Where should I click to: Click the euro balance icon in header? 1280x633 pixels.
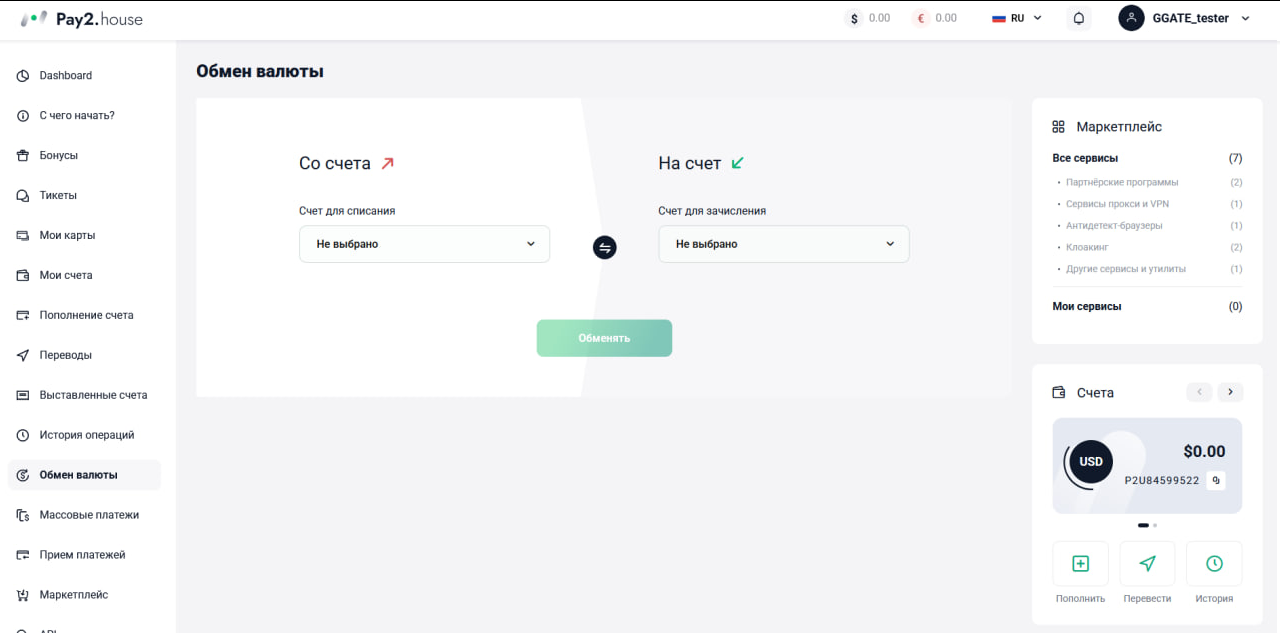click(921, 18)
